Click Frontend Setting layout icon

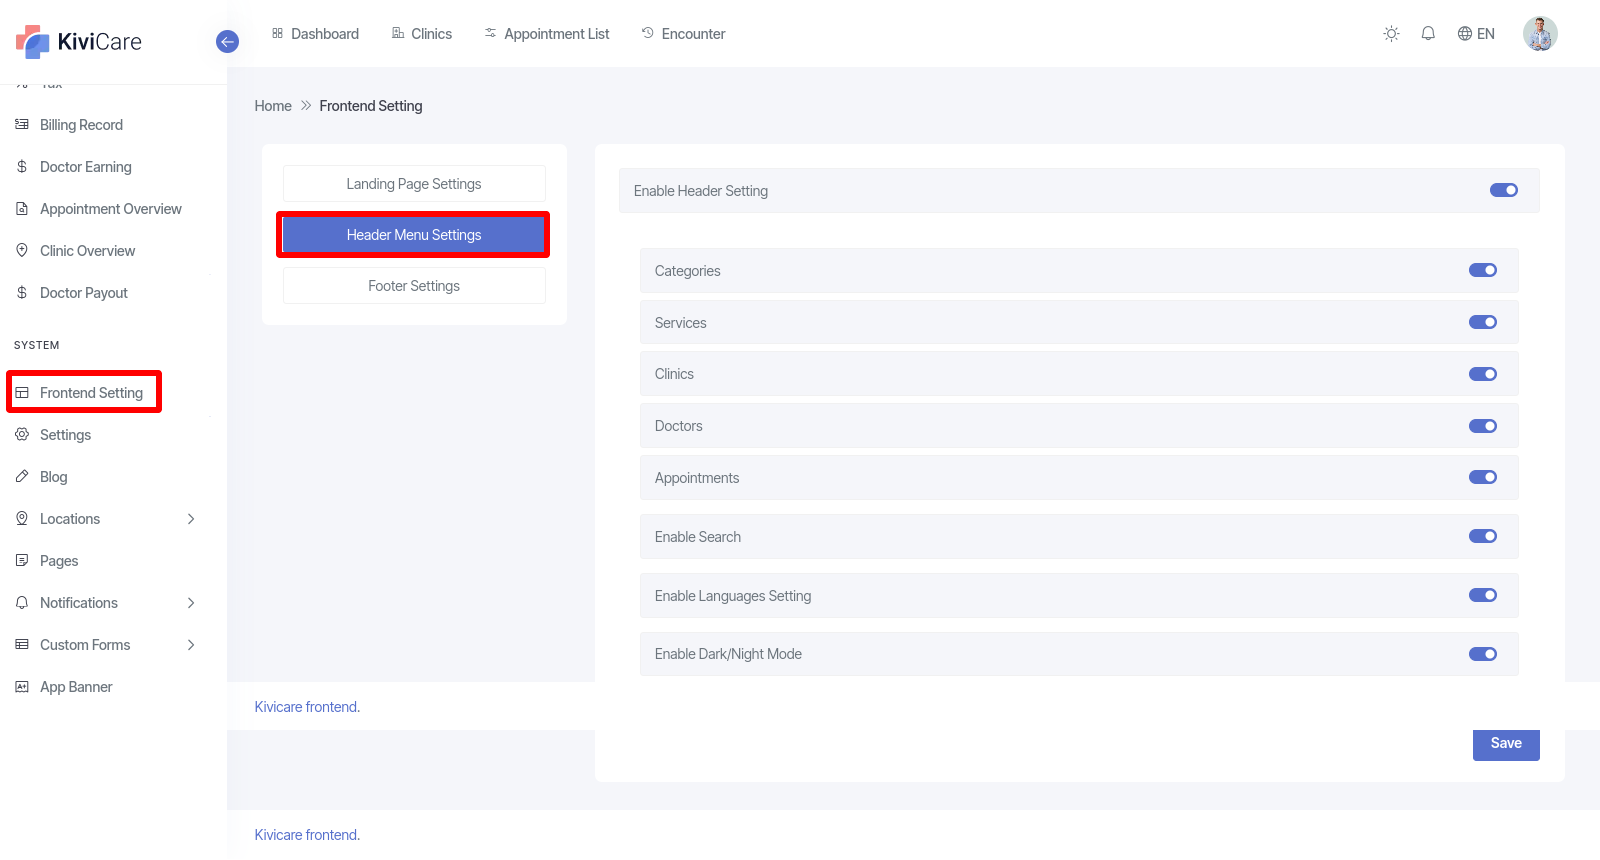coord(22,393)
